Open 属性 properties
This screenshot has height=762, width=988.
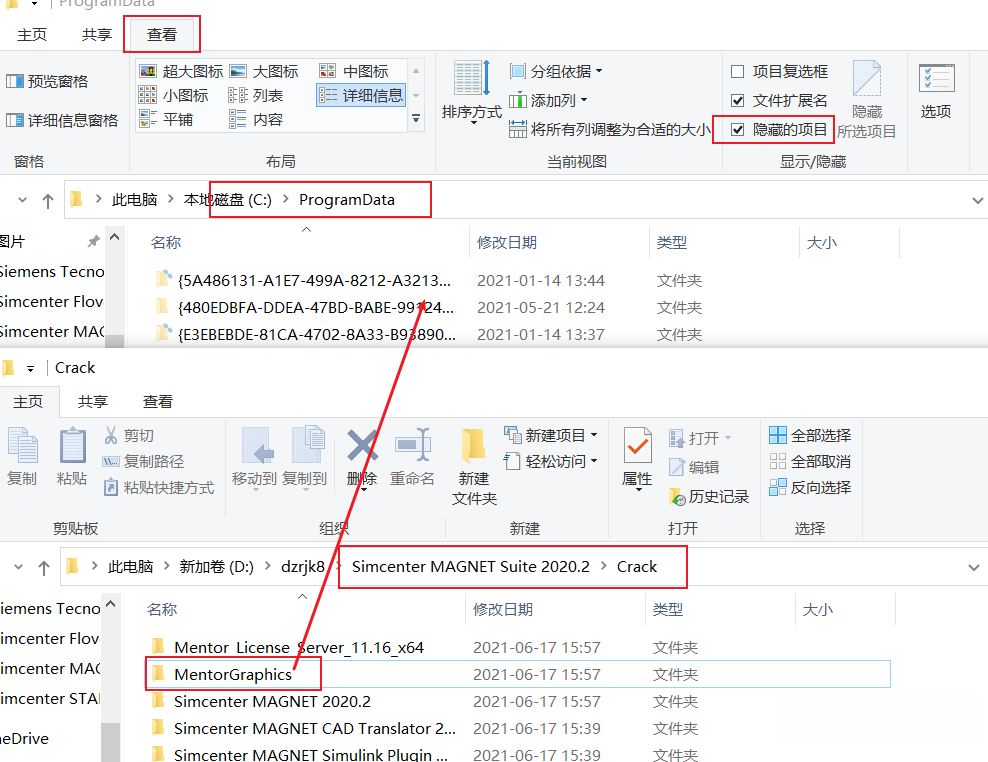pos(637,458)
